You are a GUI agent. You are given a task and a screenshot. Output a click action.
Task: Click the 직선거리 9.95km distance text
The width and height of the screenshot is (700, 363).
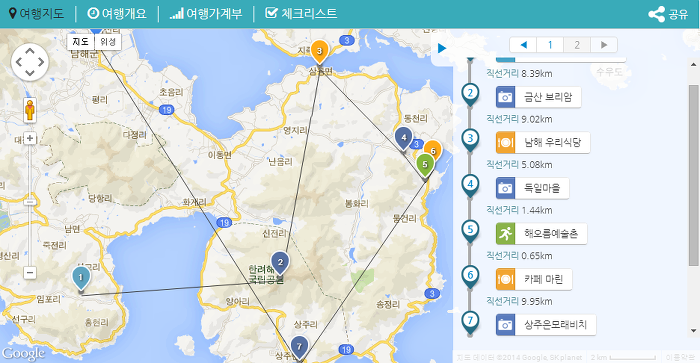click(519, 301)
